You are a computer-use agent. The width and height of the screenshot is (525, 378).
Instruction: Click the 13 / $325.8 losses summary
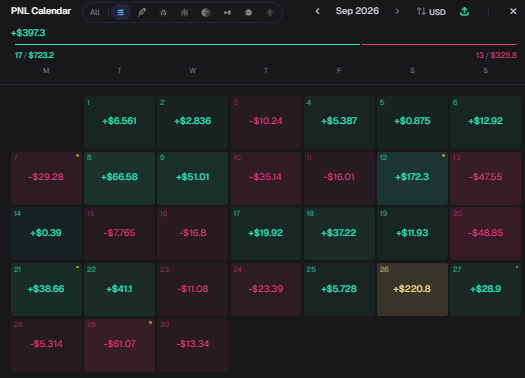[496, 55]
